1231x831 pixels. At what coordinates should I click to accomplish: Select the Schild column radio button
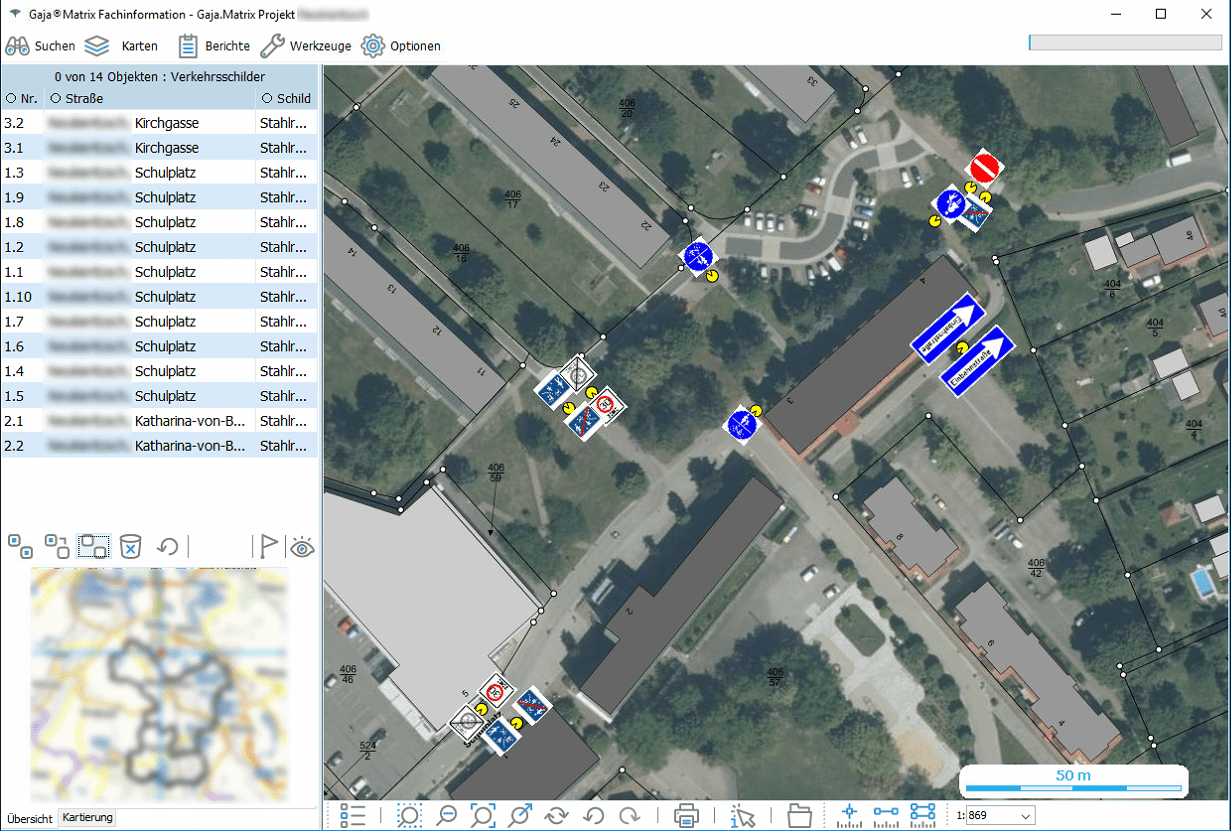click(x=266, y=99)
